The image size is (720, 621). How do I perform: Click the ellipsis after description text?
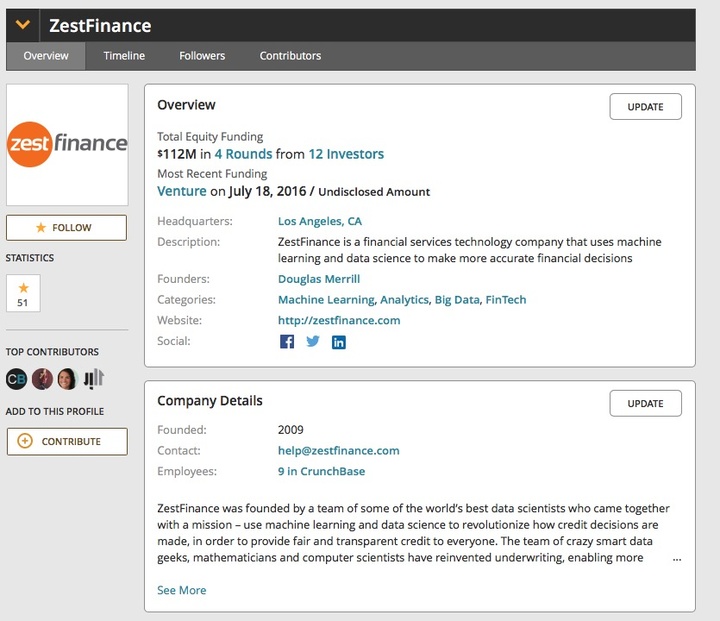click(x=677, y=559)
